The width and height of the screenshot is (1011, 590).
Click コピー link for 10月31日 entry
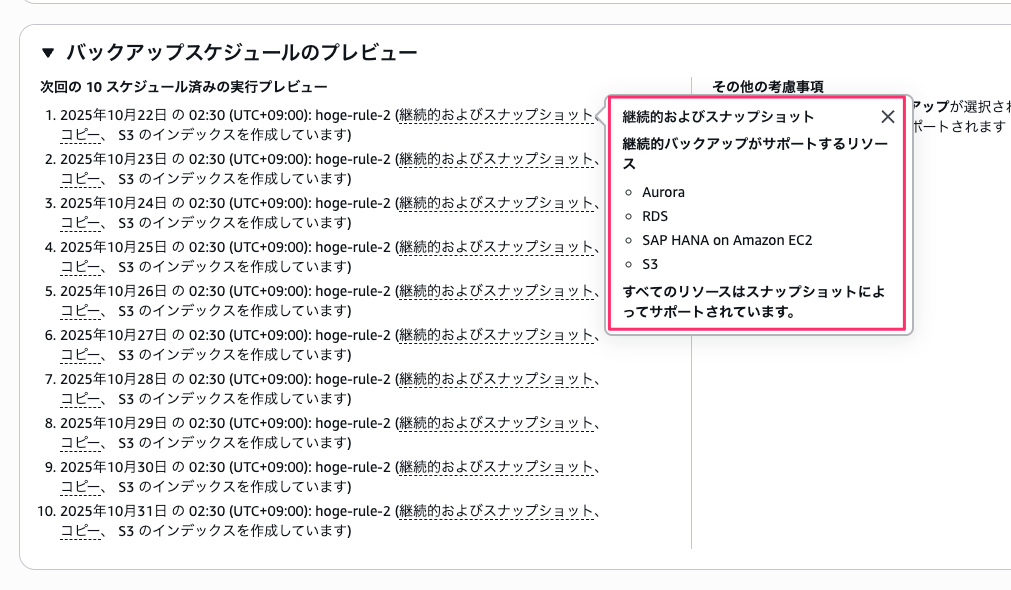coord(79,531)
